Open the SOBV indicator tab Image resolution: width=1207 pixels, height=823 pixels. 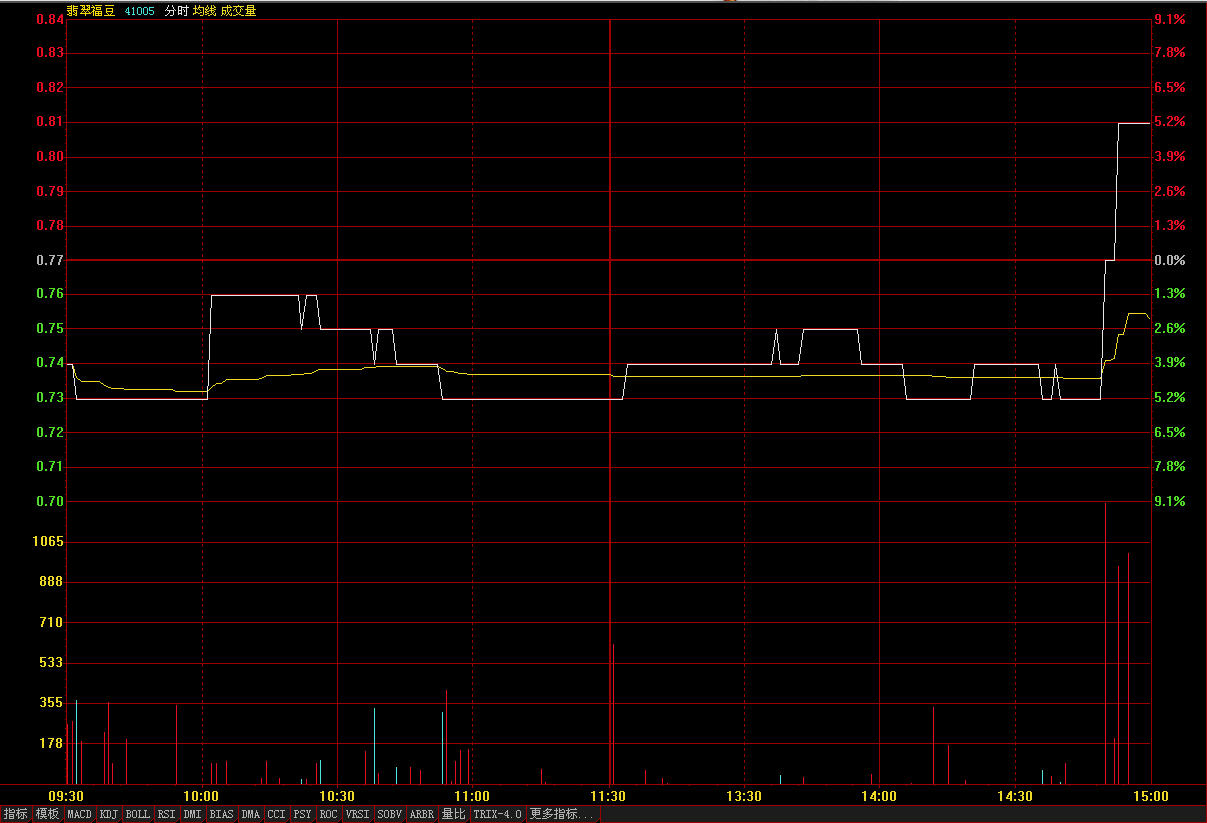(389, 814)
